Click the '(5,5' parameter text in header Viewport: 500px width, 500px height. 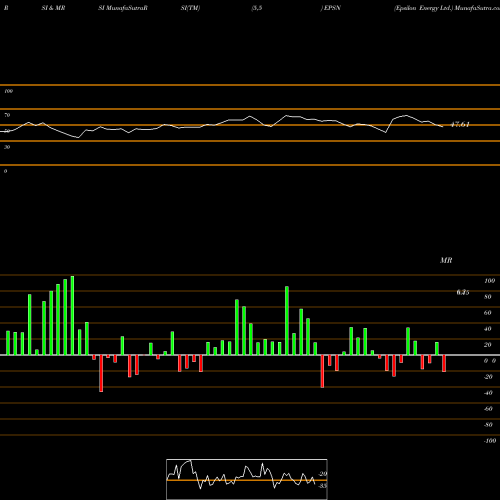(x=257, y=8)
